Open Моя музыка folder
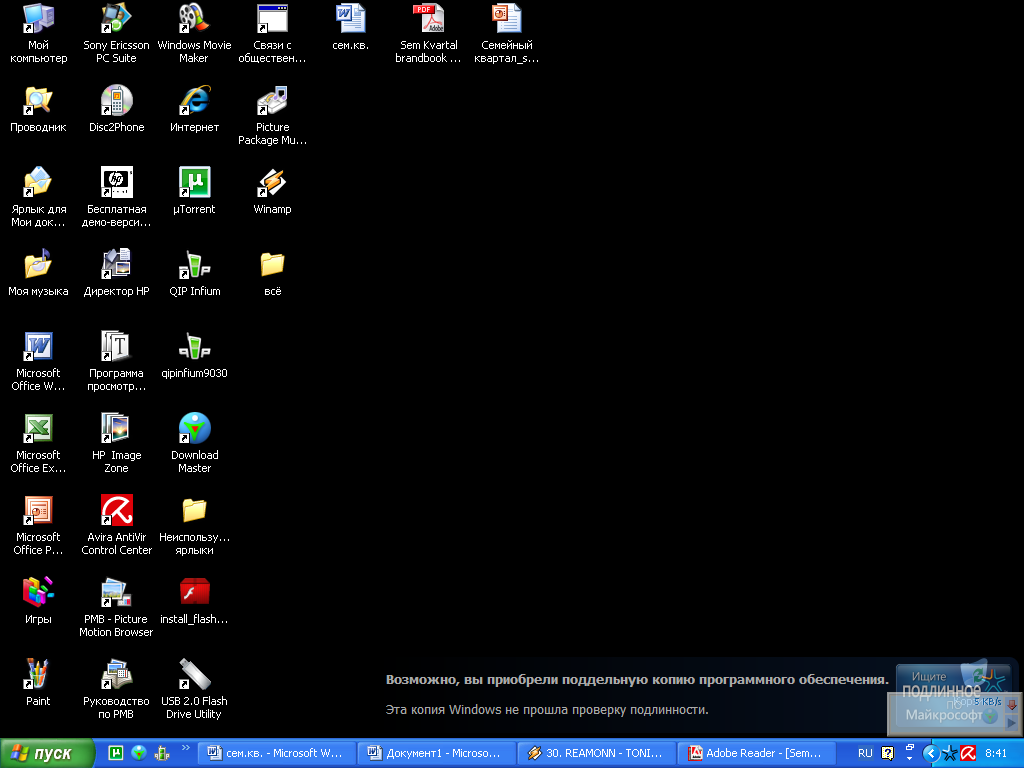Viewport: 1024px width, 768px height. click(x=38, y=274)
